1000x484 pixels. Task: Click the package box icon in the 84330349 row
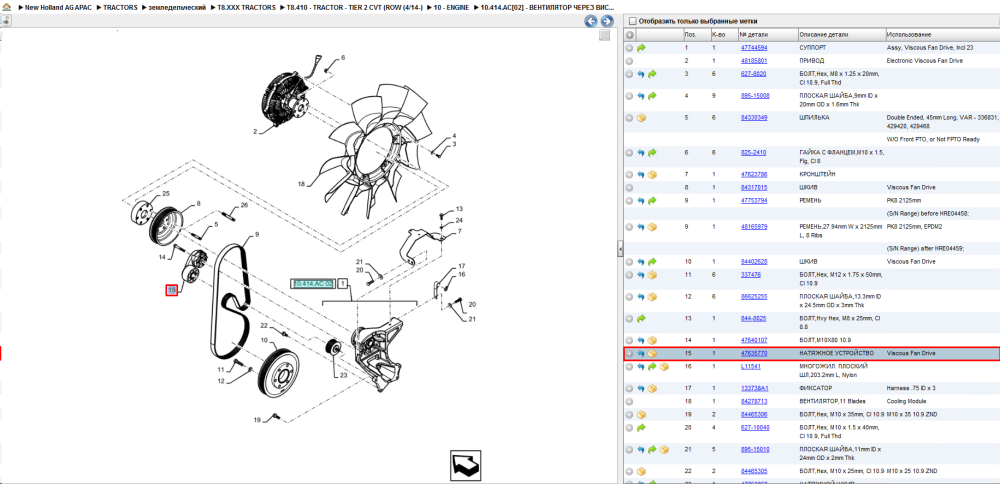(642, 118)
